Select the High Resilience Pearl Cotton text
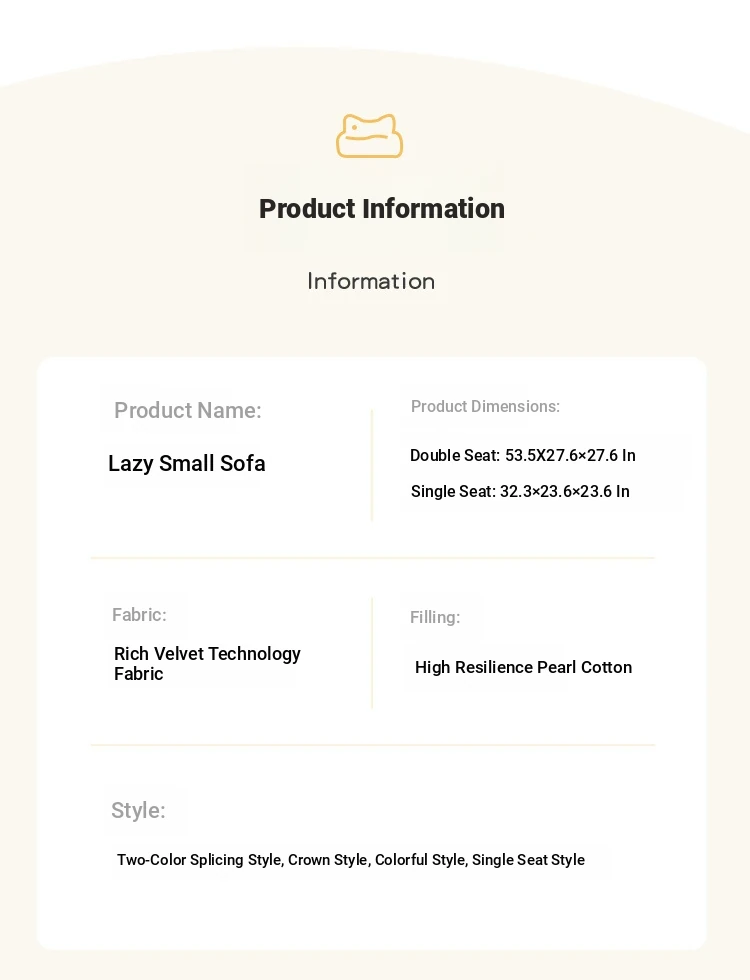 523,667
